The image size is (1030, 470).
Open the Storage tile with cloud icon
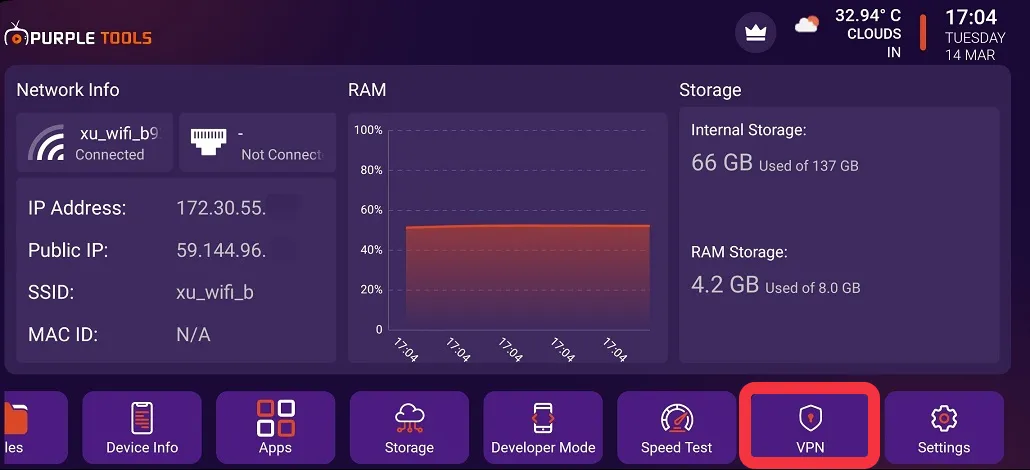409,428
